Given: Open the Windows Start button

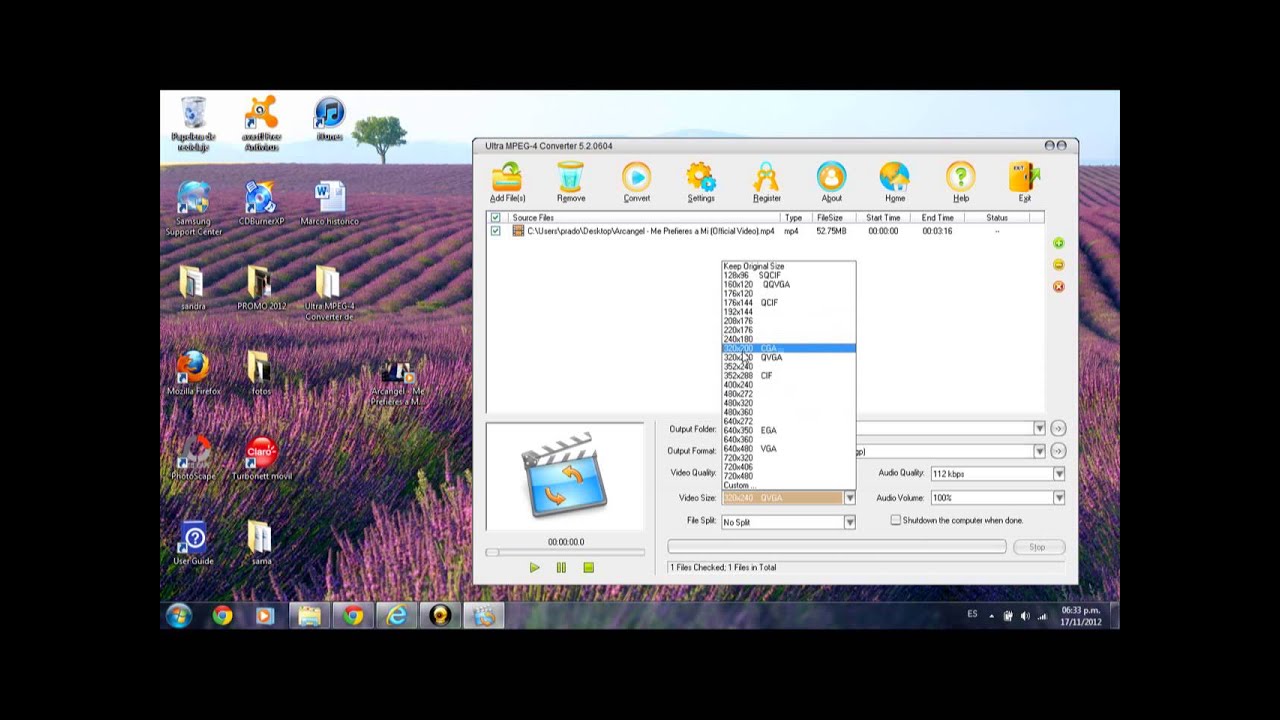Looking at the screenshot, I should (x=179, y=616).
